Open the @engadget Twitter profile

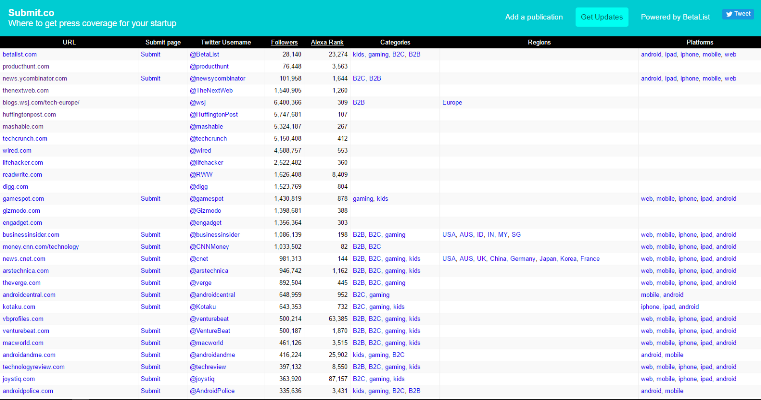[205, 223]
